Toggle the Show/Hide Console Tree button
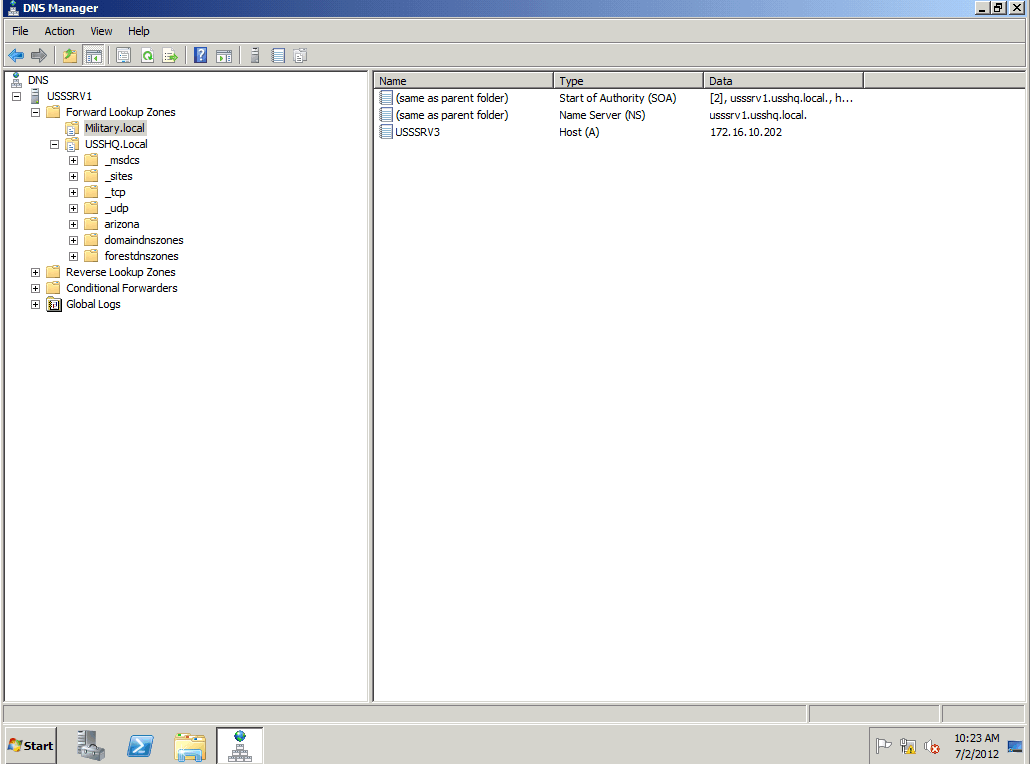This screenshot has width=1030, height=764. coord(94,56)
